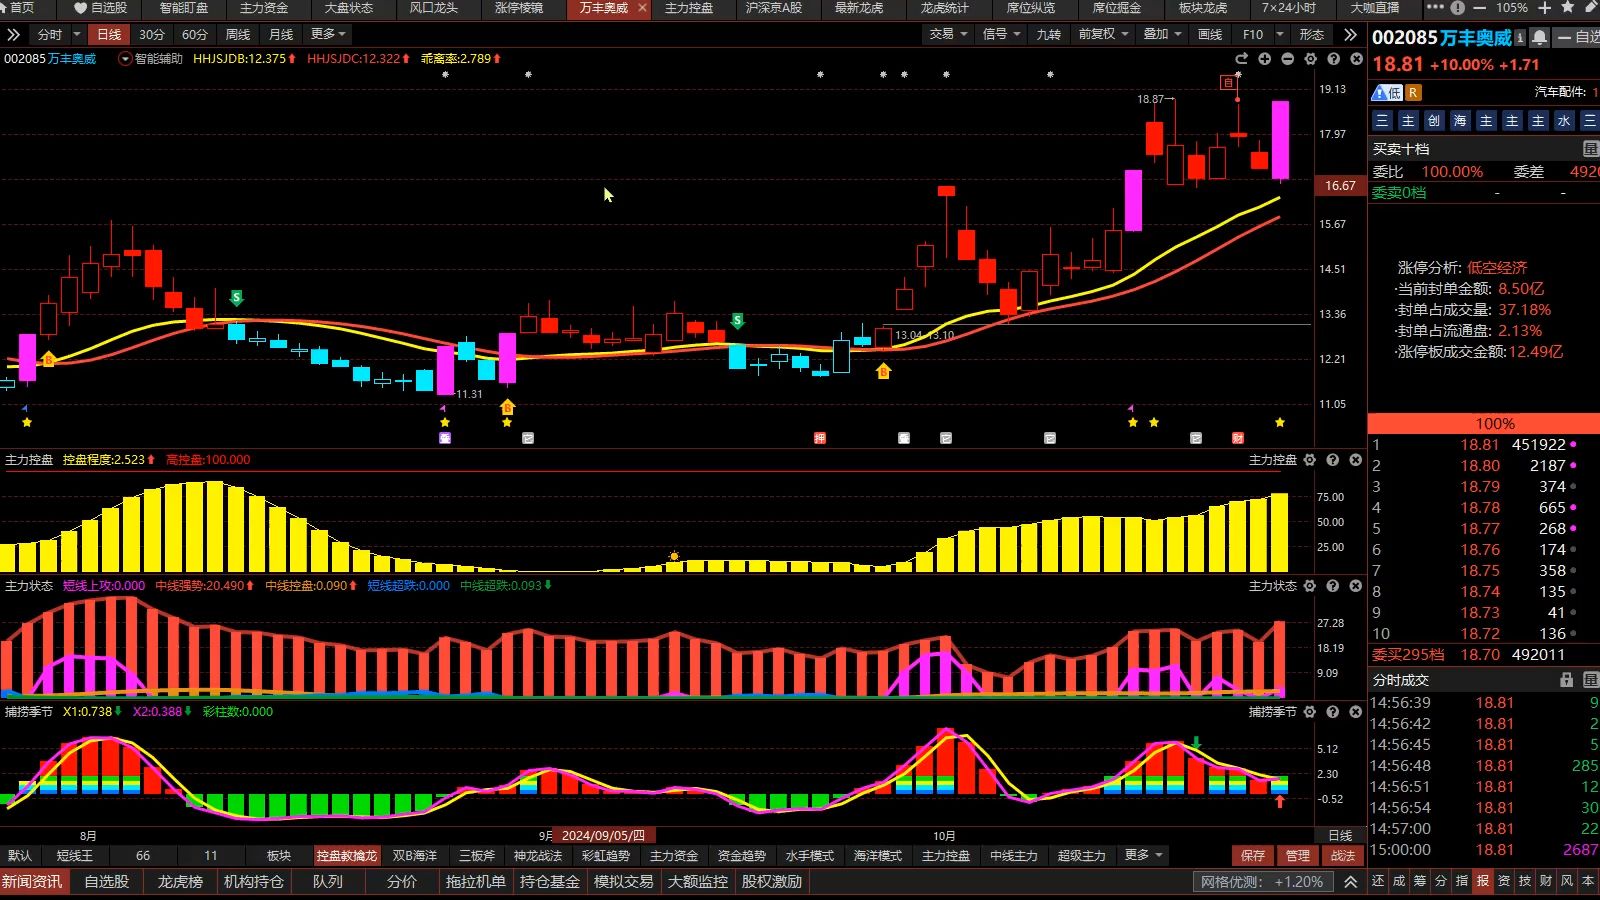Toggle the 形态 pattern button
Screen dimensions: 1600x900
[x=1312, y=34]
